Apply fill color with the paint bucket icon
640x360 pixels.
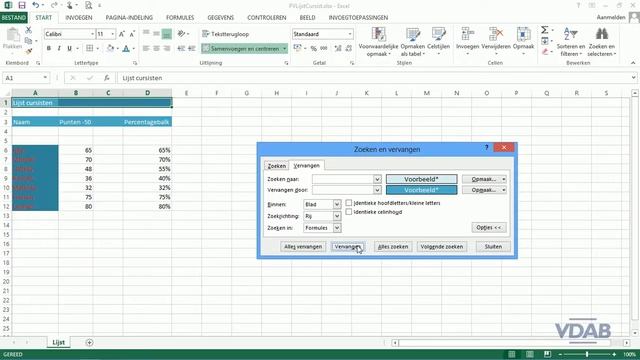point(110,49)
